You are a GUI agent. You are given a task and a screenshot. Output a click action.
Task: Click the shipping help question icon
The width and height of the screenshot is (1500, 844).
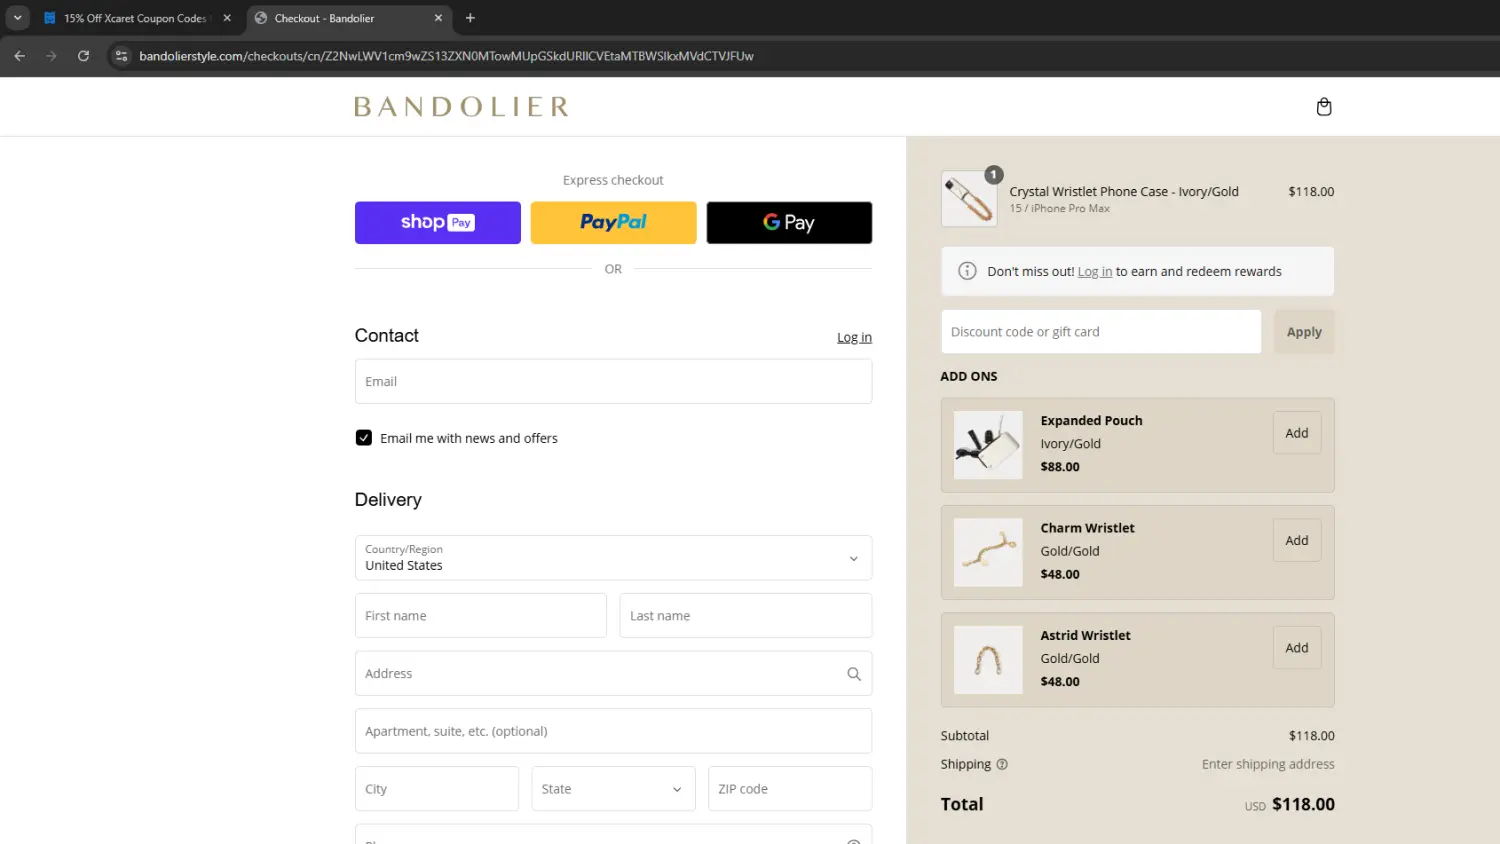(1002, 765)
